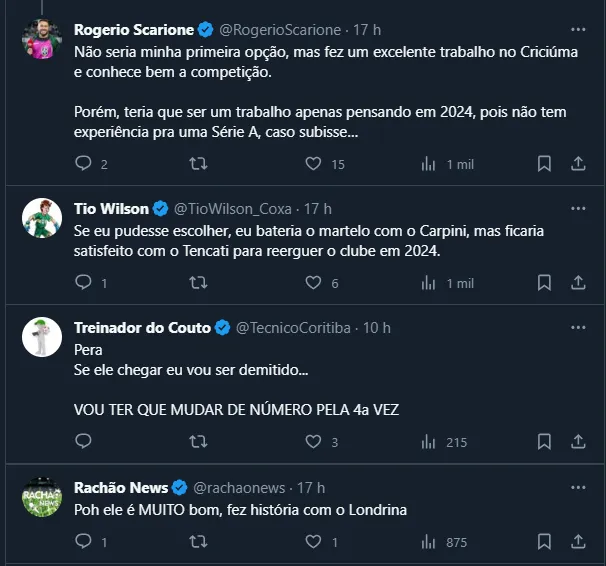The image size is (606, 566).
Task: Open the @rachaonews handle link
Action: pos(238,487)
